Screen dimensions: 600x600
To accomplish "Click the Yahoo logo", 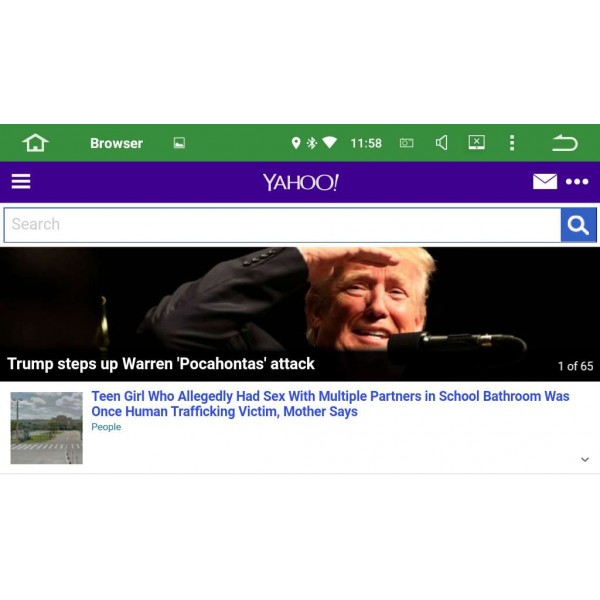I will click(x=300, y=182).
